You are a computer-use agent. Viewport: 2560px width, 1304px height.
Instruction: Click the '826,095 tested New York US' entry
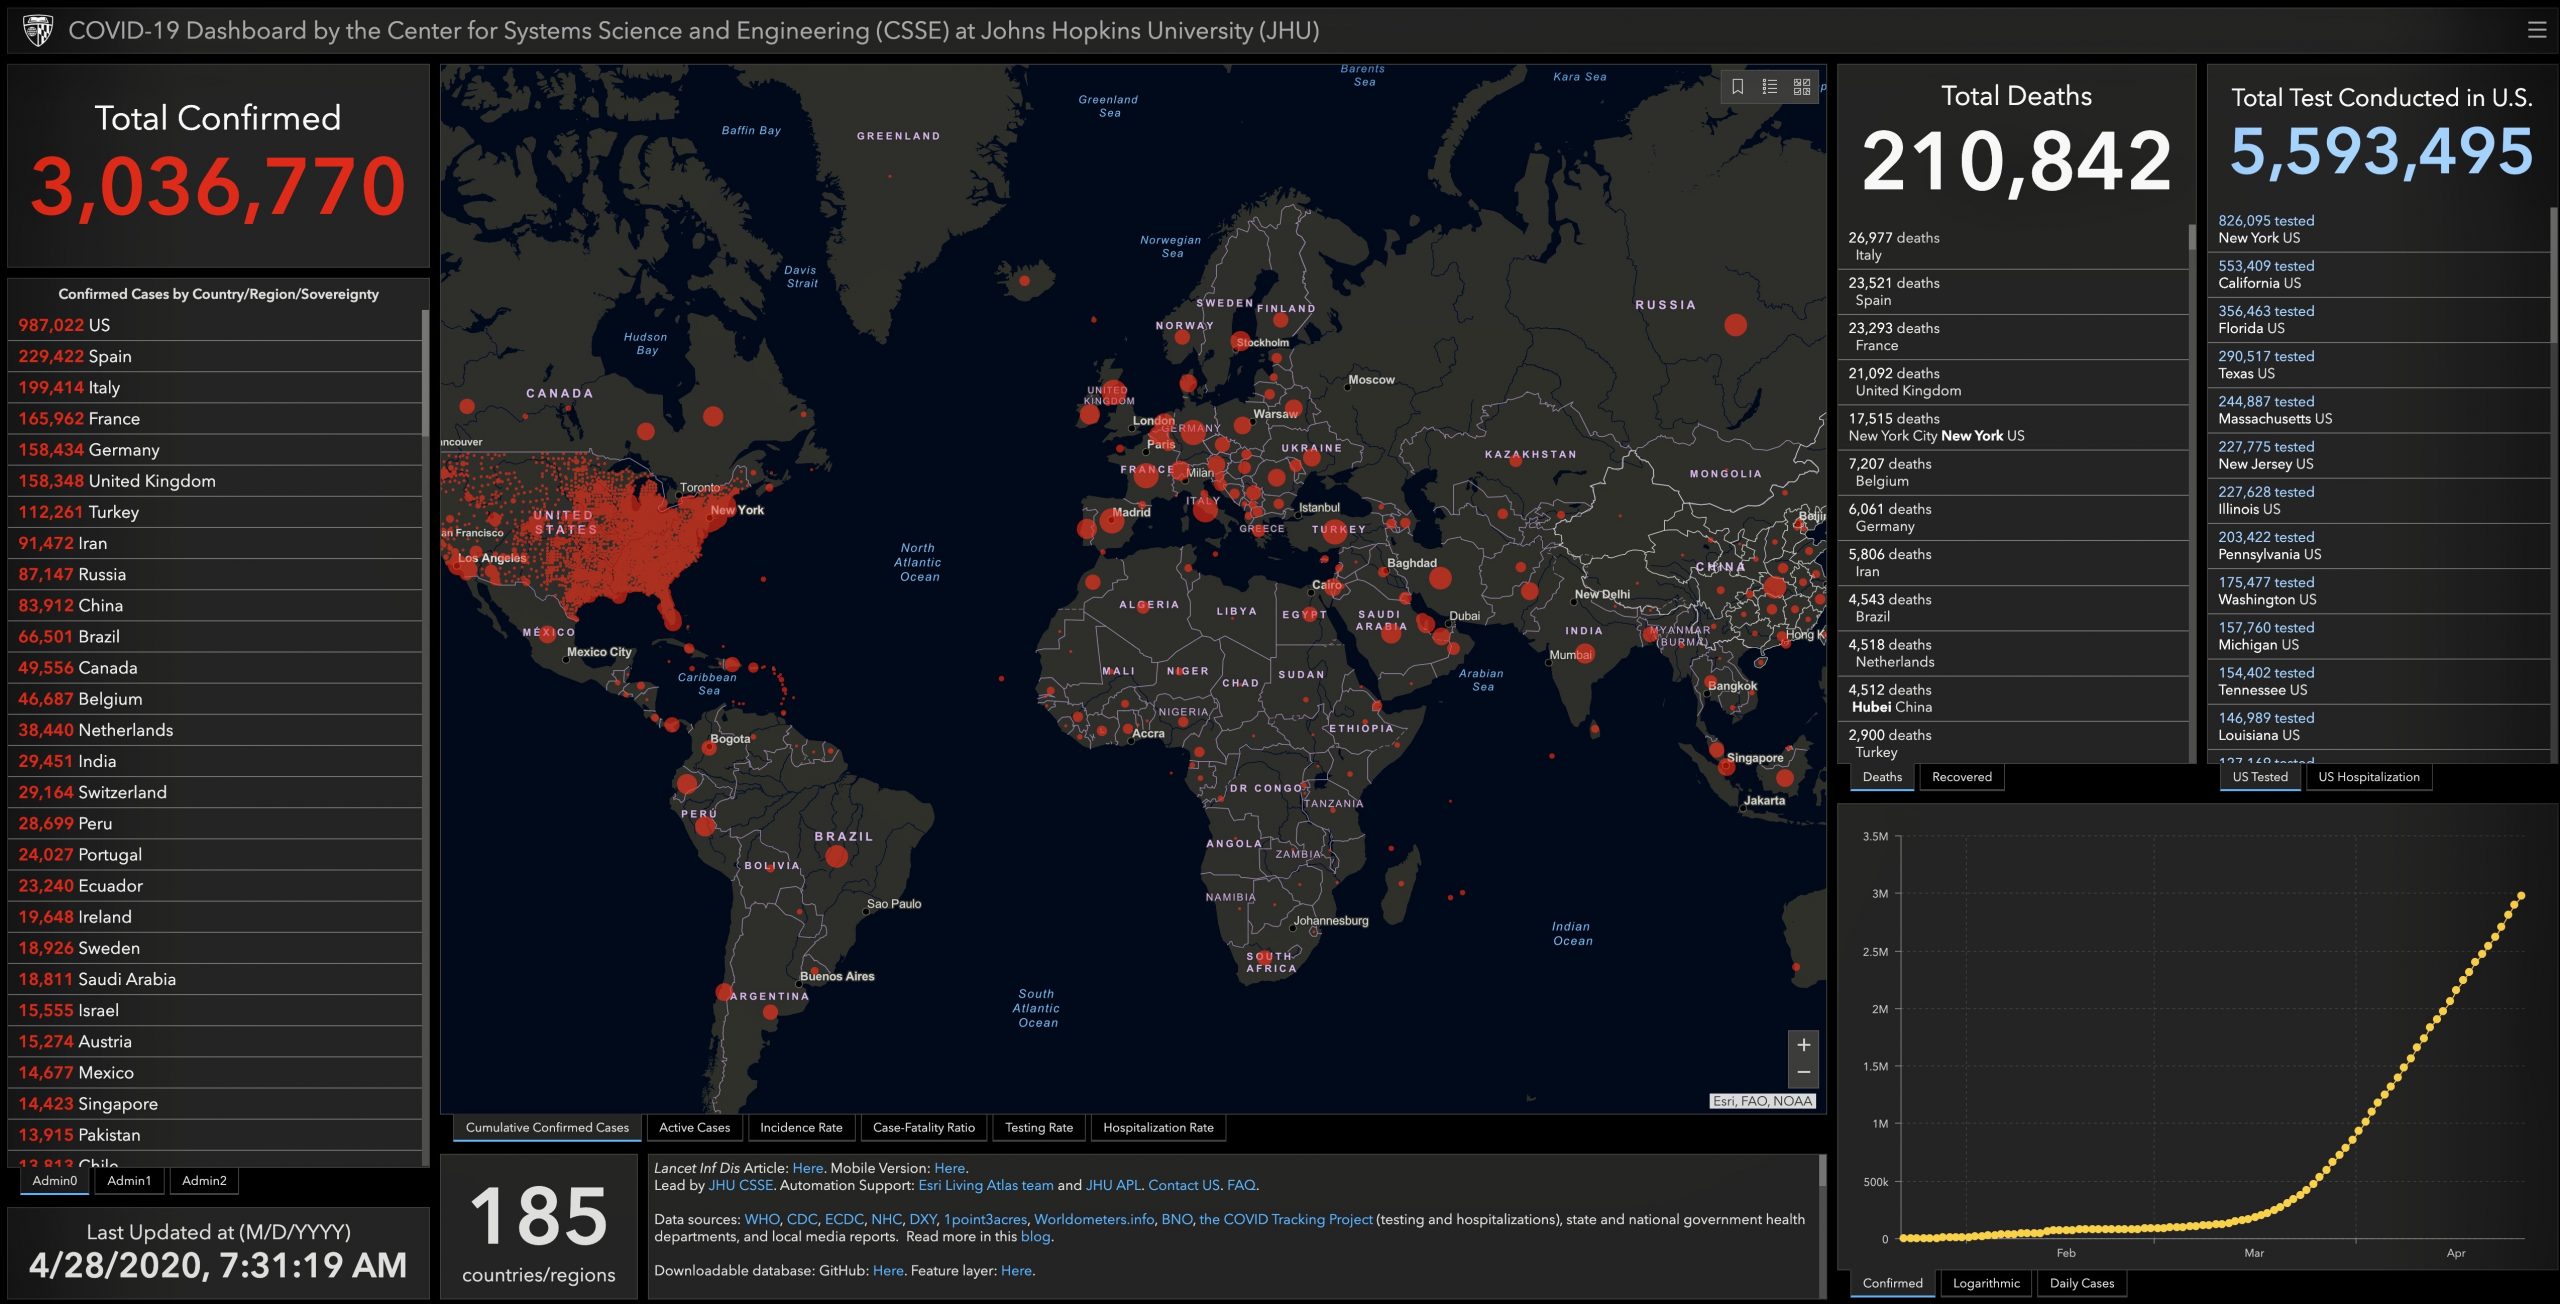(2379, 229)
